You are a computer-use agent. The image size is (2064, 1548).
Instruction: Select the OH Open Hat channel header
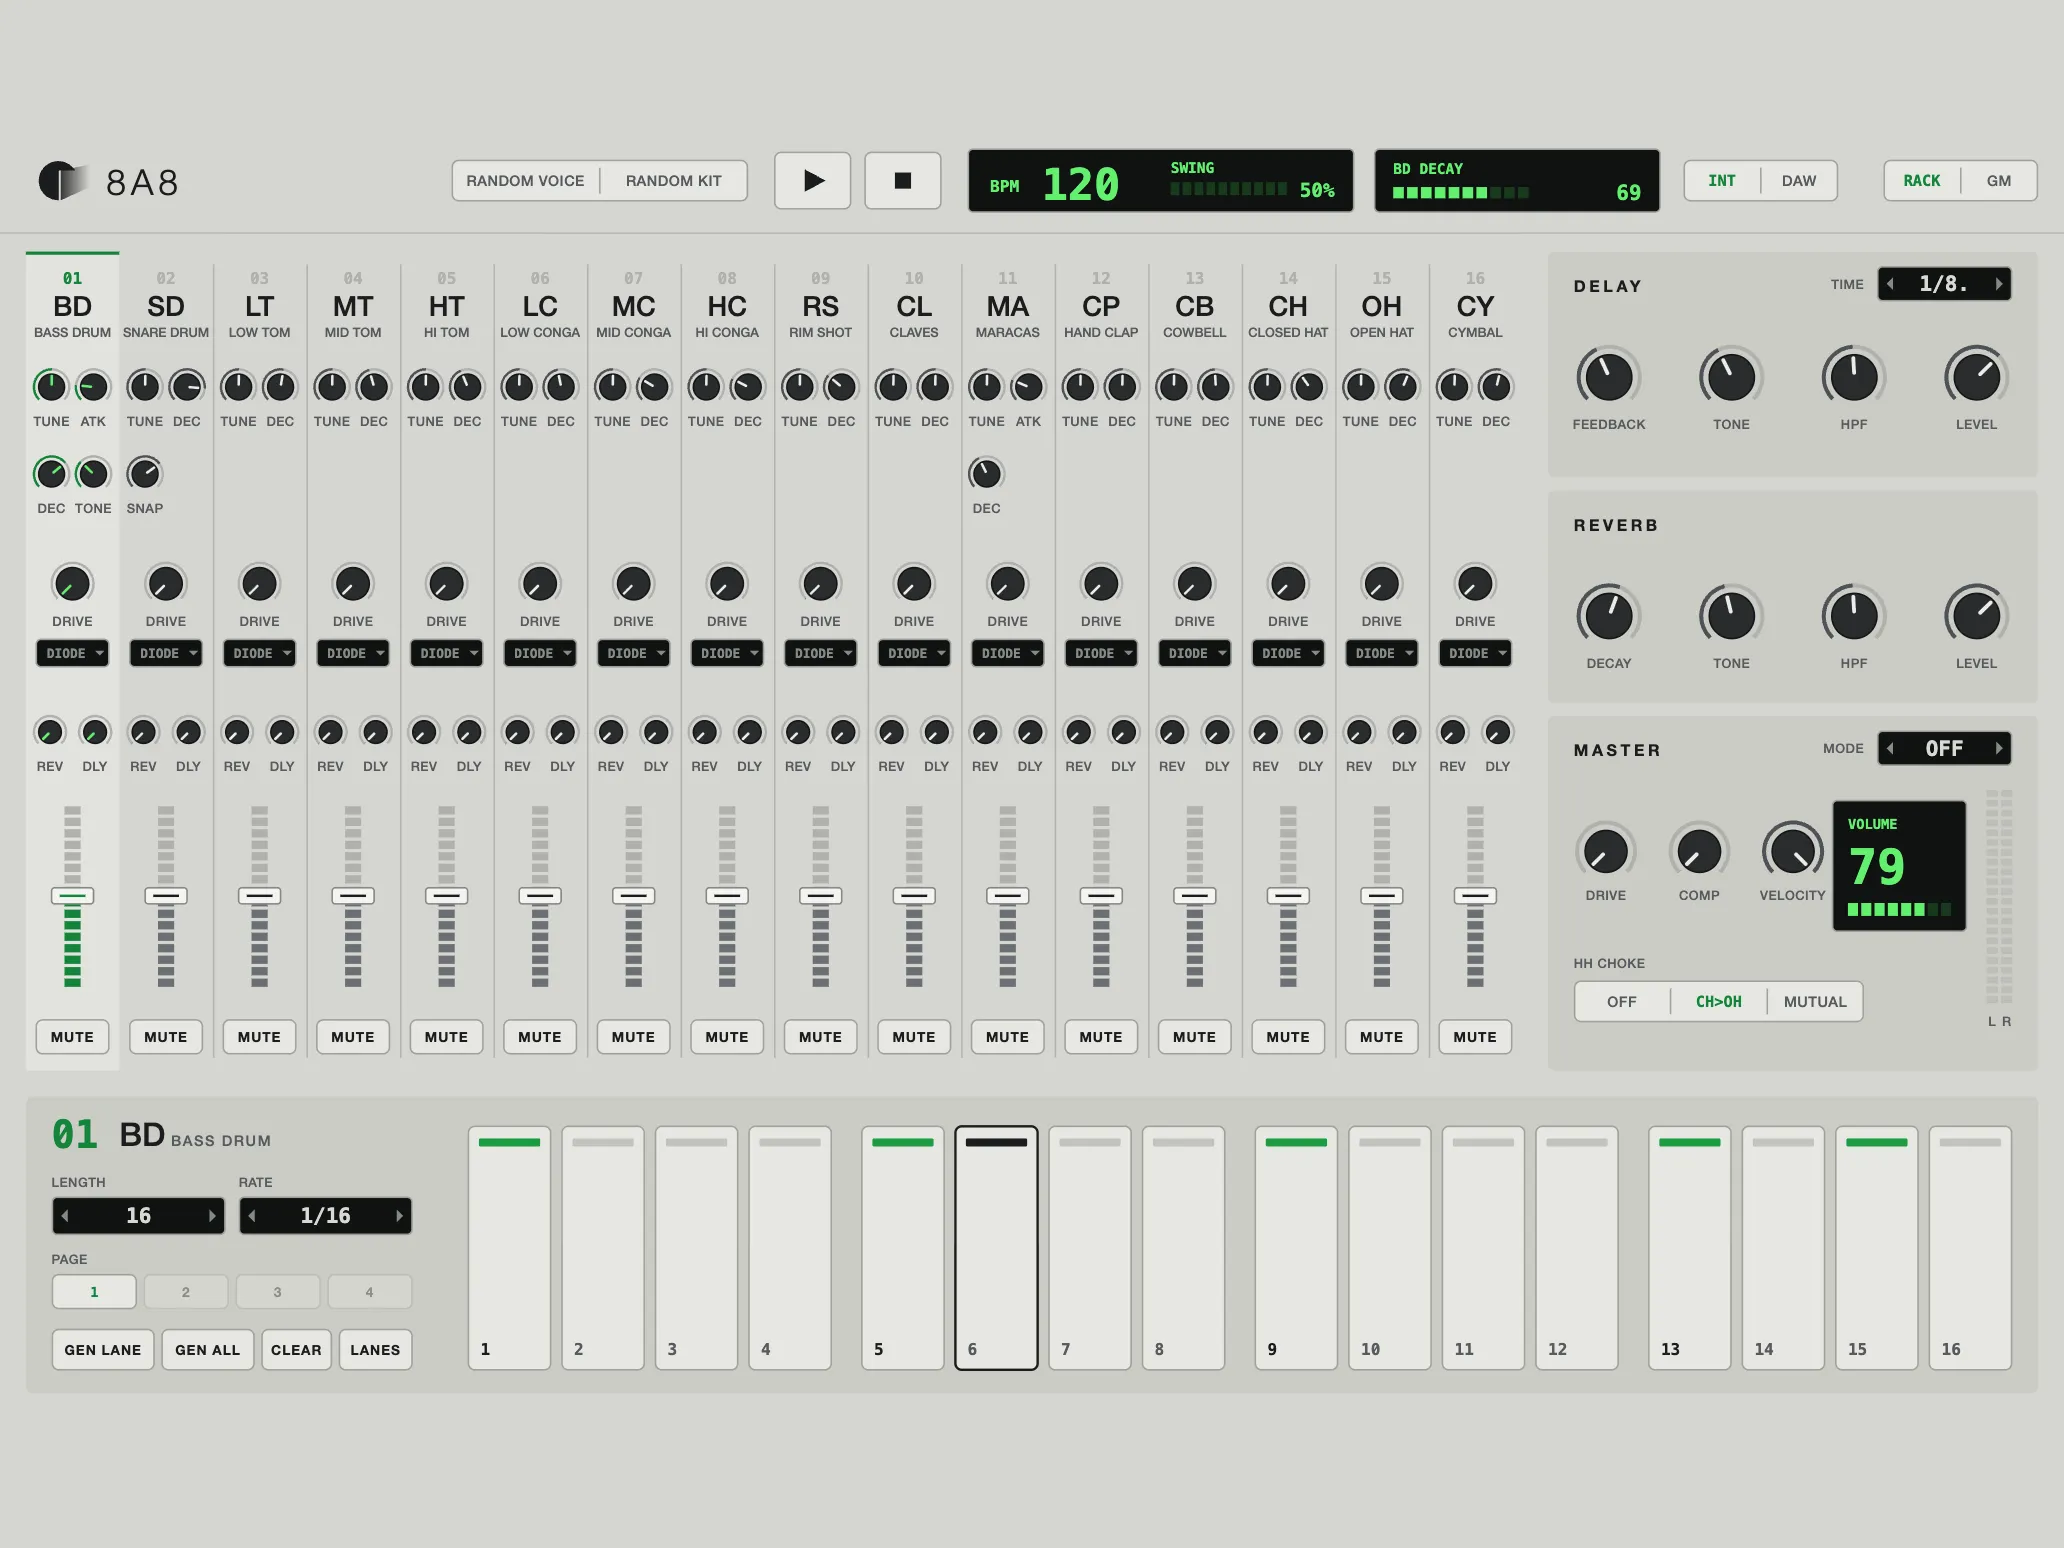coord(1381,304)
